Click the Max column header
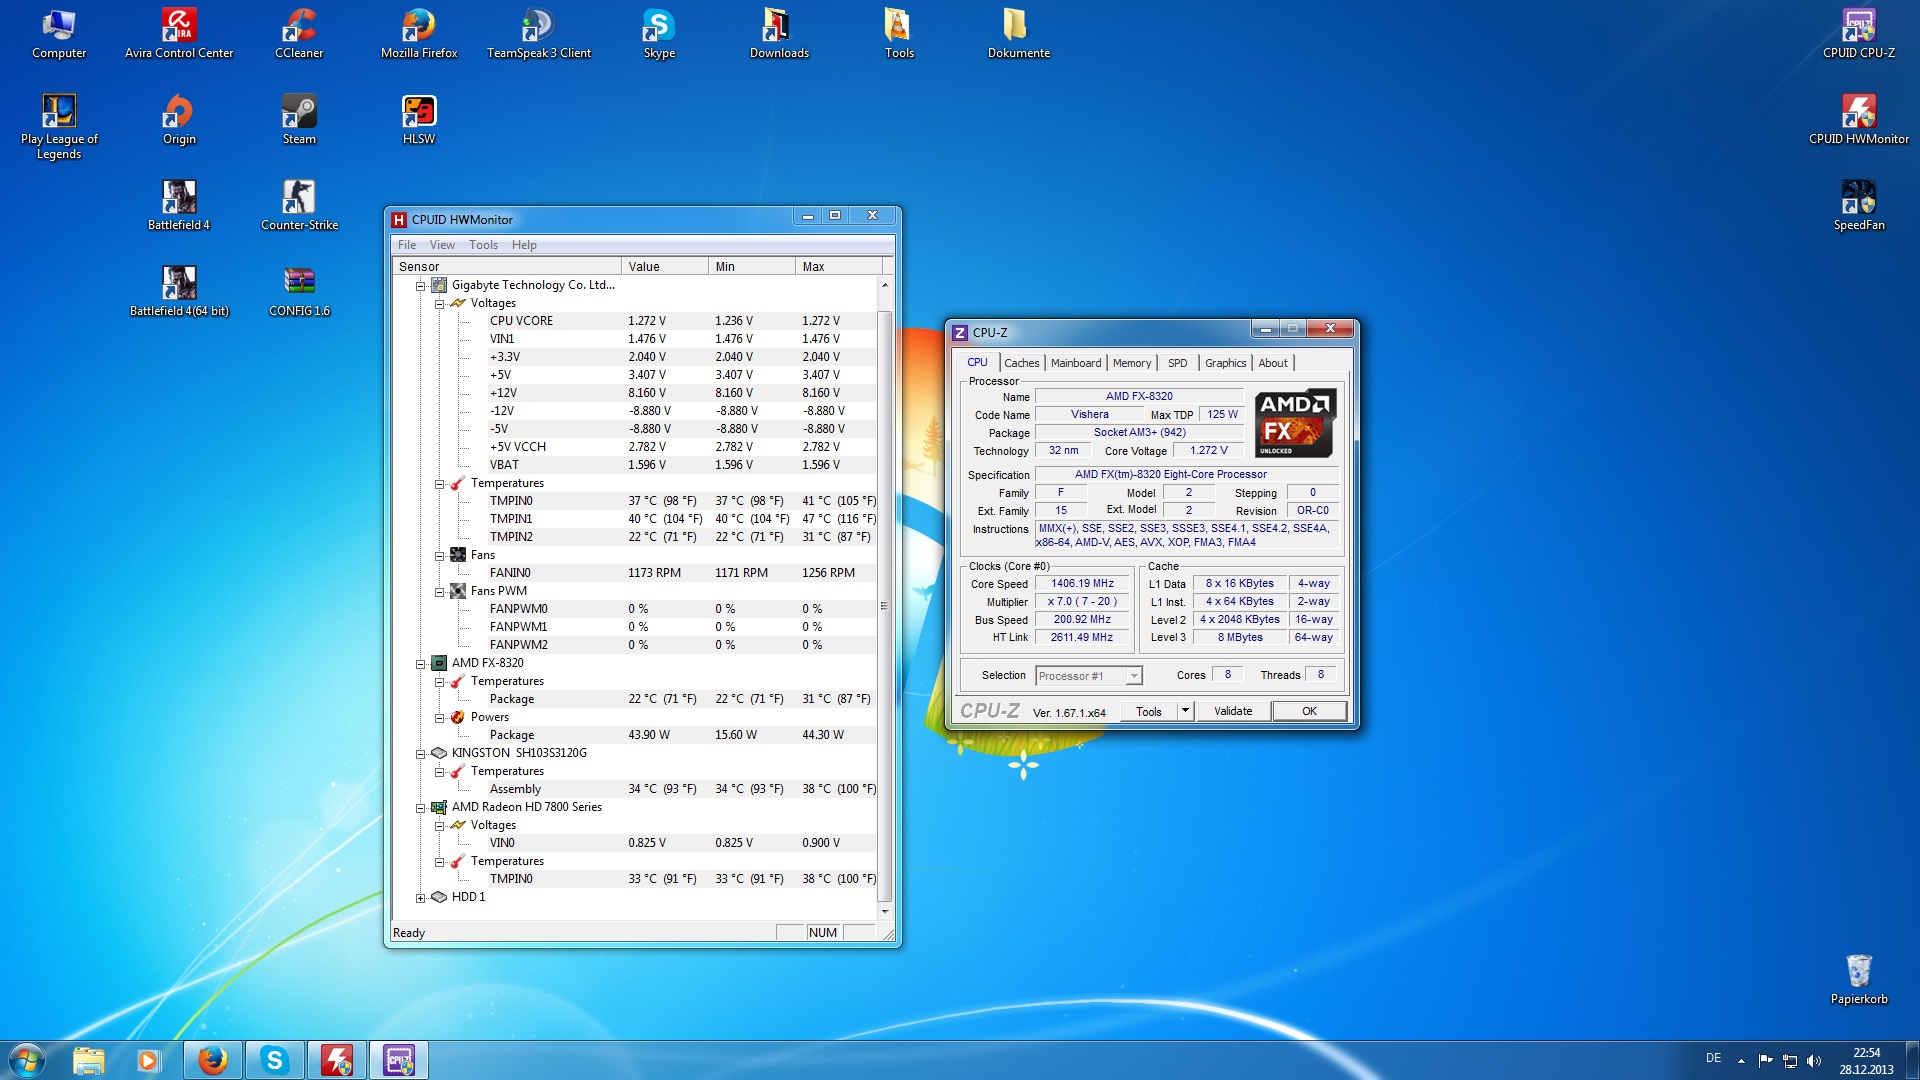The image size is (1920, 1080). (x=838, y=267)
